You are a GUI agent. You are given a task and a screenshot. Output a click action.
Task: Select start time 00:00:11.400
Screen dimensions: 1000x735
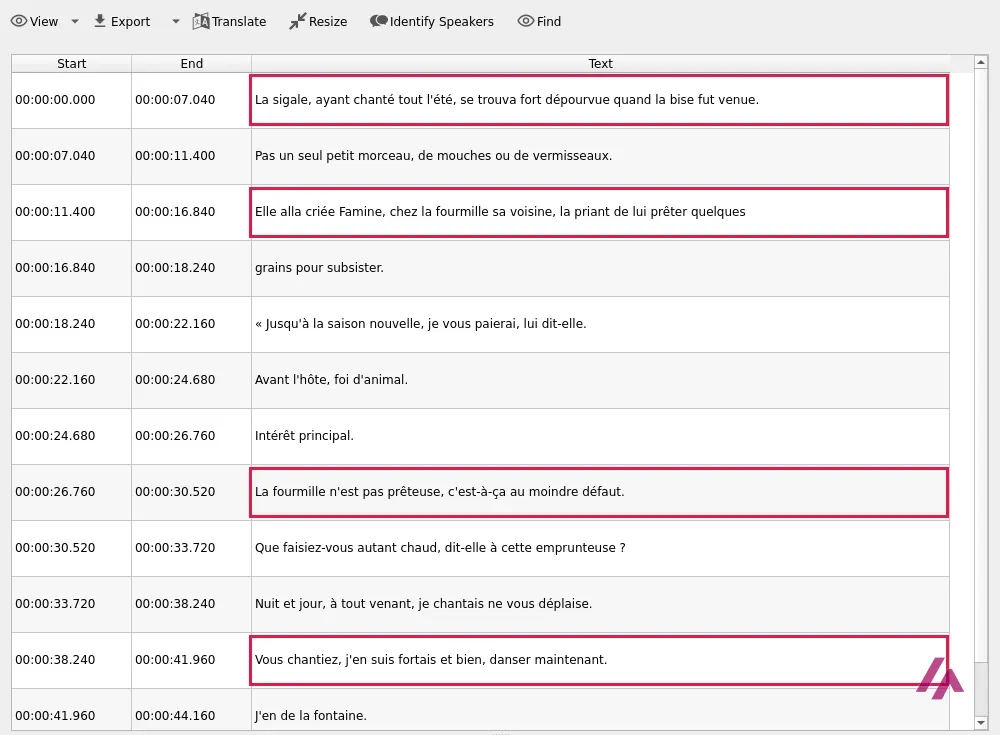point(55,212)
